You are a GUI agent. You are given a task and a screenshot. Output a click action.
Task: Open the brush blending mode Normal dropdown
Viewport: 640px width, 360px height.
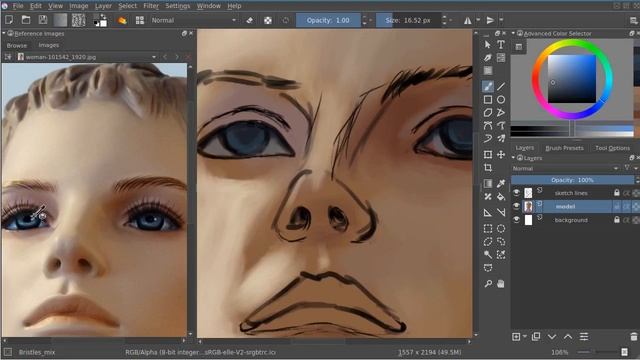pyautogui.click(x=193, y=20)
